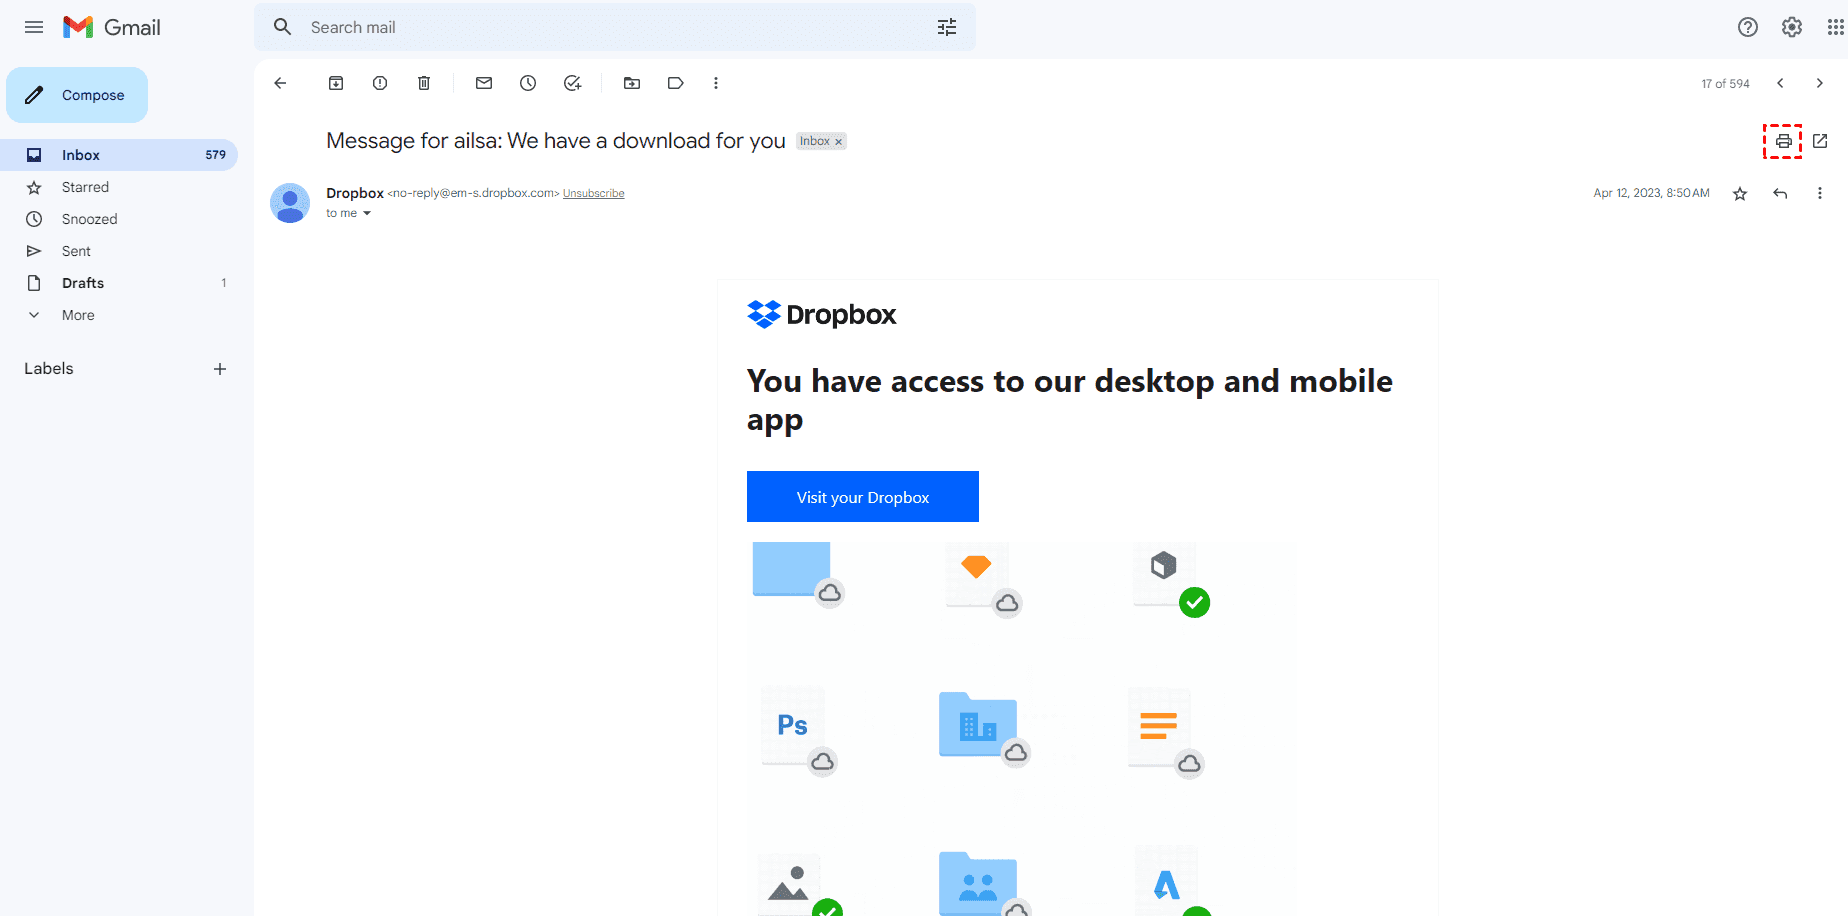This screenshot has width=1848, height=916.
Task: Open the Starred folder
Action: pyautogui.click(x=85, y=187)
